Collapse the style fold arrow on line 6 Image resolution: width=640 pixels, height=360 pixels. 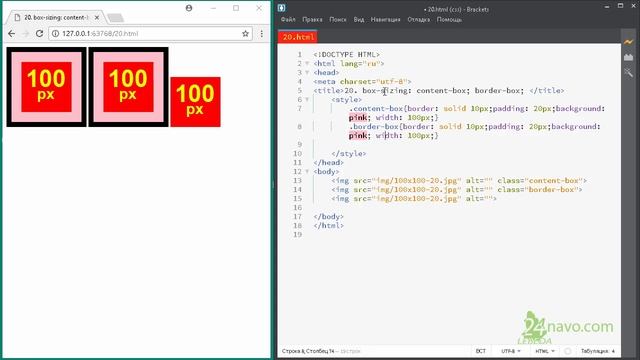point(307,100)
